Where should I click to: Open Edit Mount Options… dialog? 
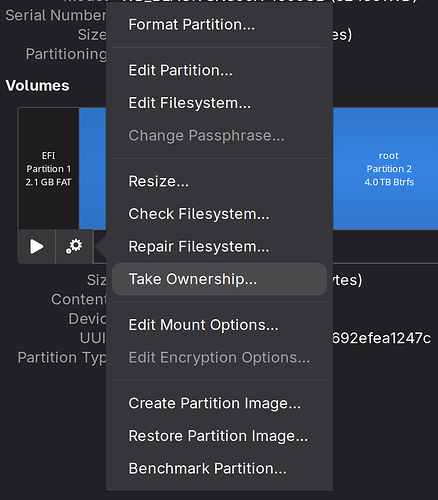[219, 325]
